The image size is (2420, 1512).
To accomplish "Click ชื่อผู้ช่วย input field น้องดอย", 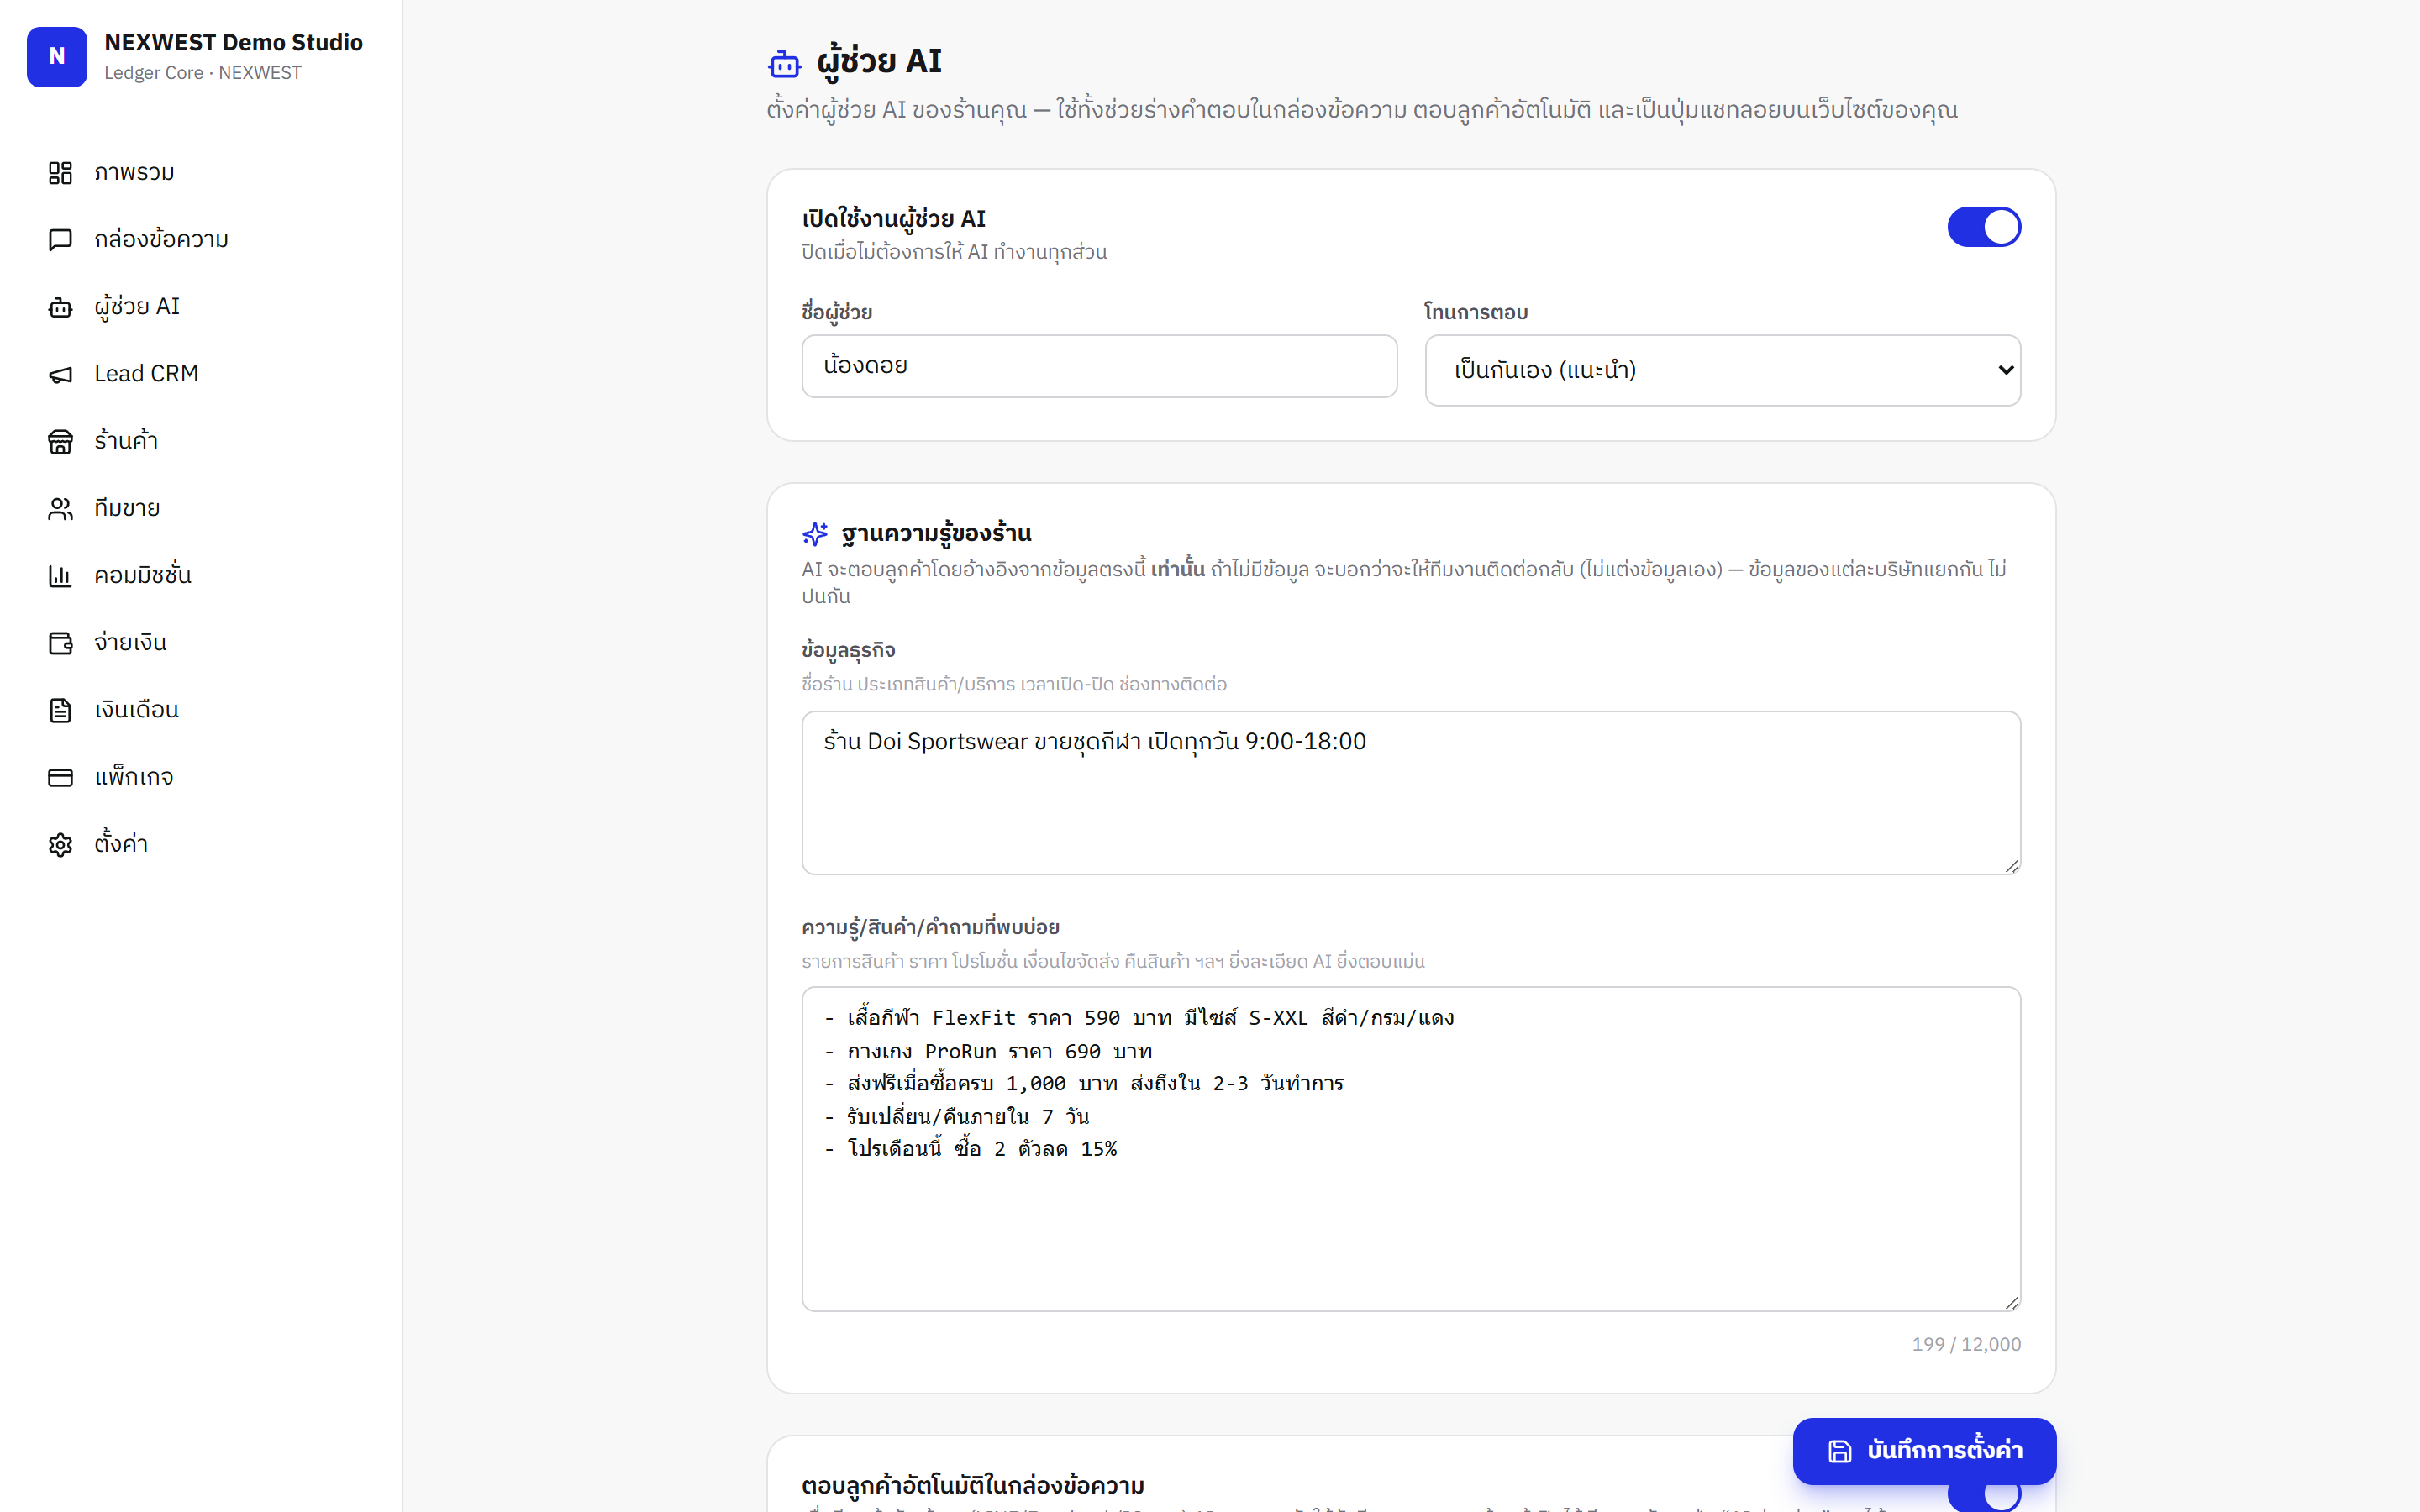I will (1099, 366).
